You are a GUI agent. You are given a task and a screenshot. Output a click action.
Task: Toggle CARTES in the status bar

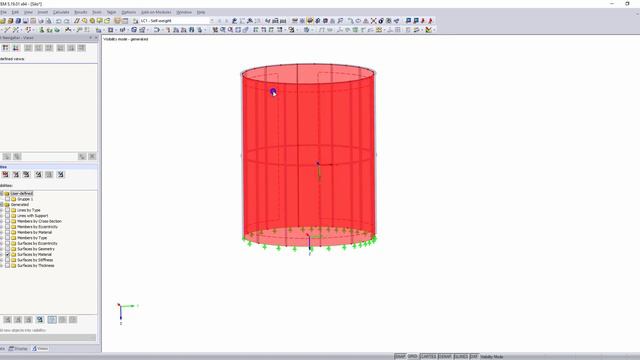click(428, 357)
